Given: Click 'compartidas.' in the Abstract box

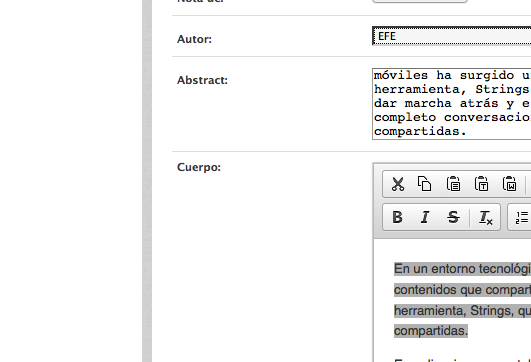Looking at the screenshot, I should [420, 131].
